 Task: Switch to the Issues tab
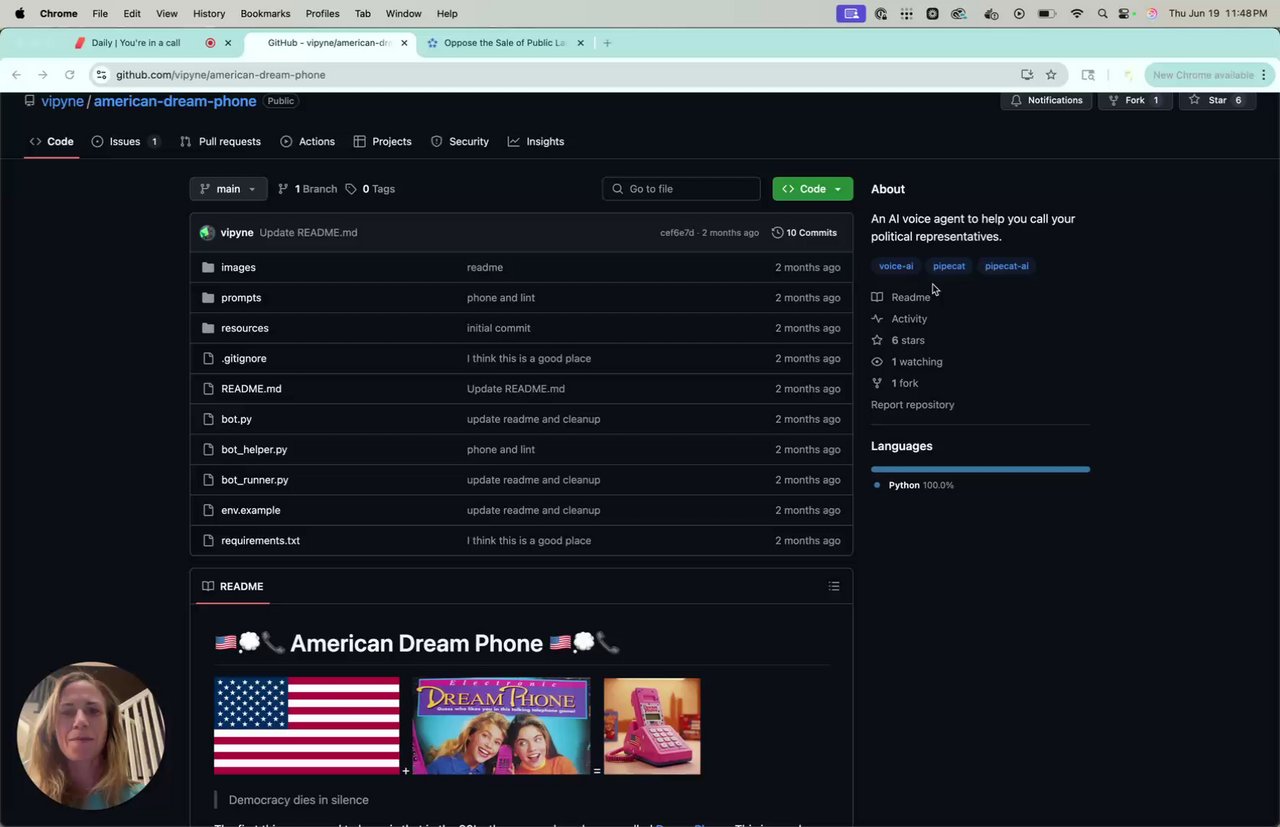pyautogui.click(x=125, y=142)
